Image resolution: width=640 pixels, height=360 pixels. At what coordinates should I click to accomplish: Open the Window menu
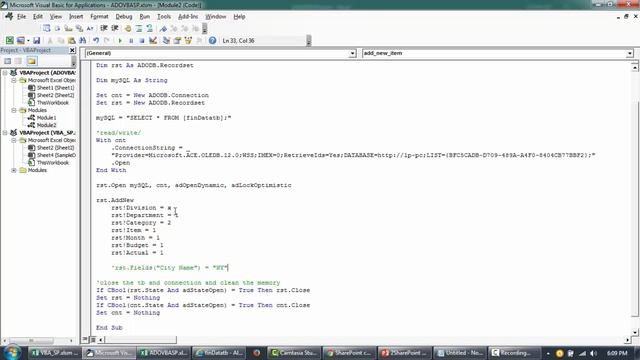pos(216,17)
